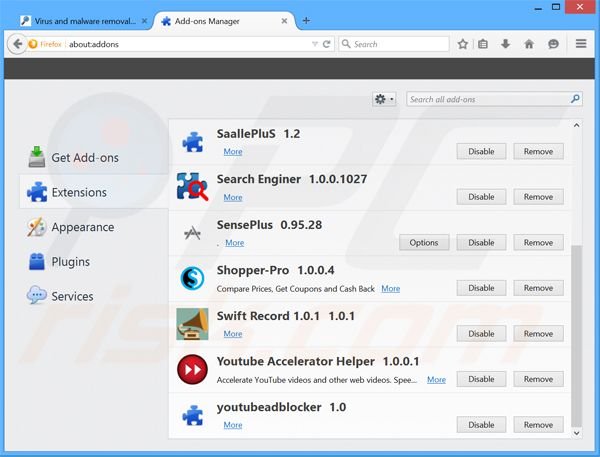The height and width of the screenshot is (457, 600).
Task: Disable the SaallePluS extension
Action: 481,152
